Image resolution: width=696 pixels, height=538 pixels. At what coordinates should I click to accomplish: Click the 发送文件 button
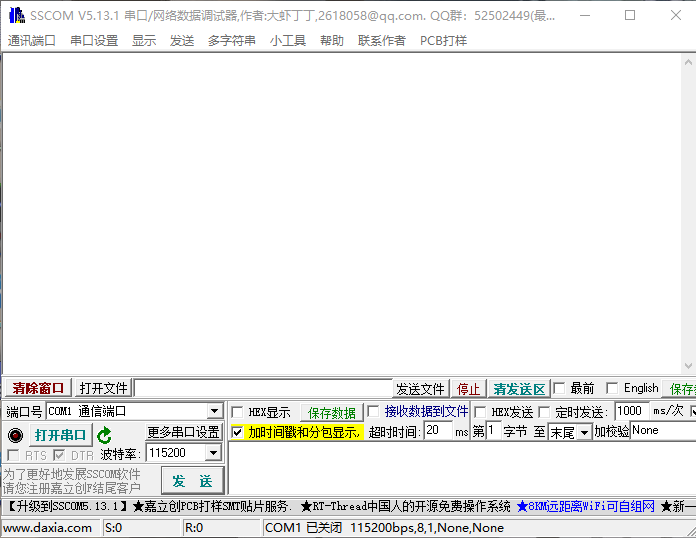420,389
